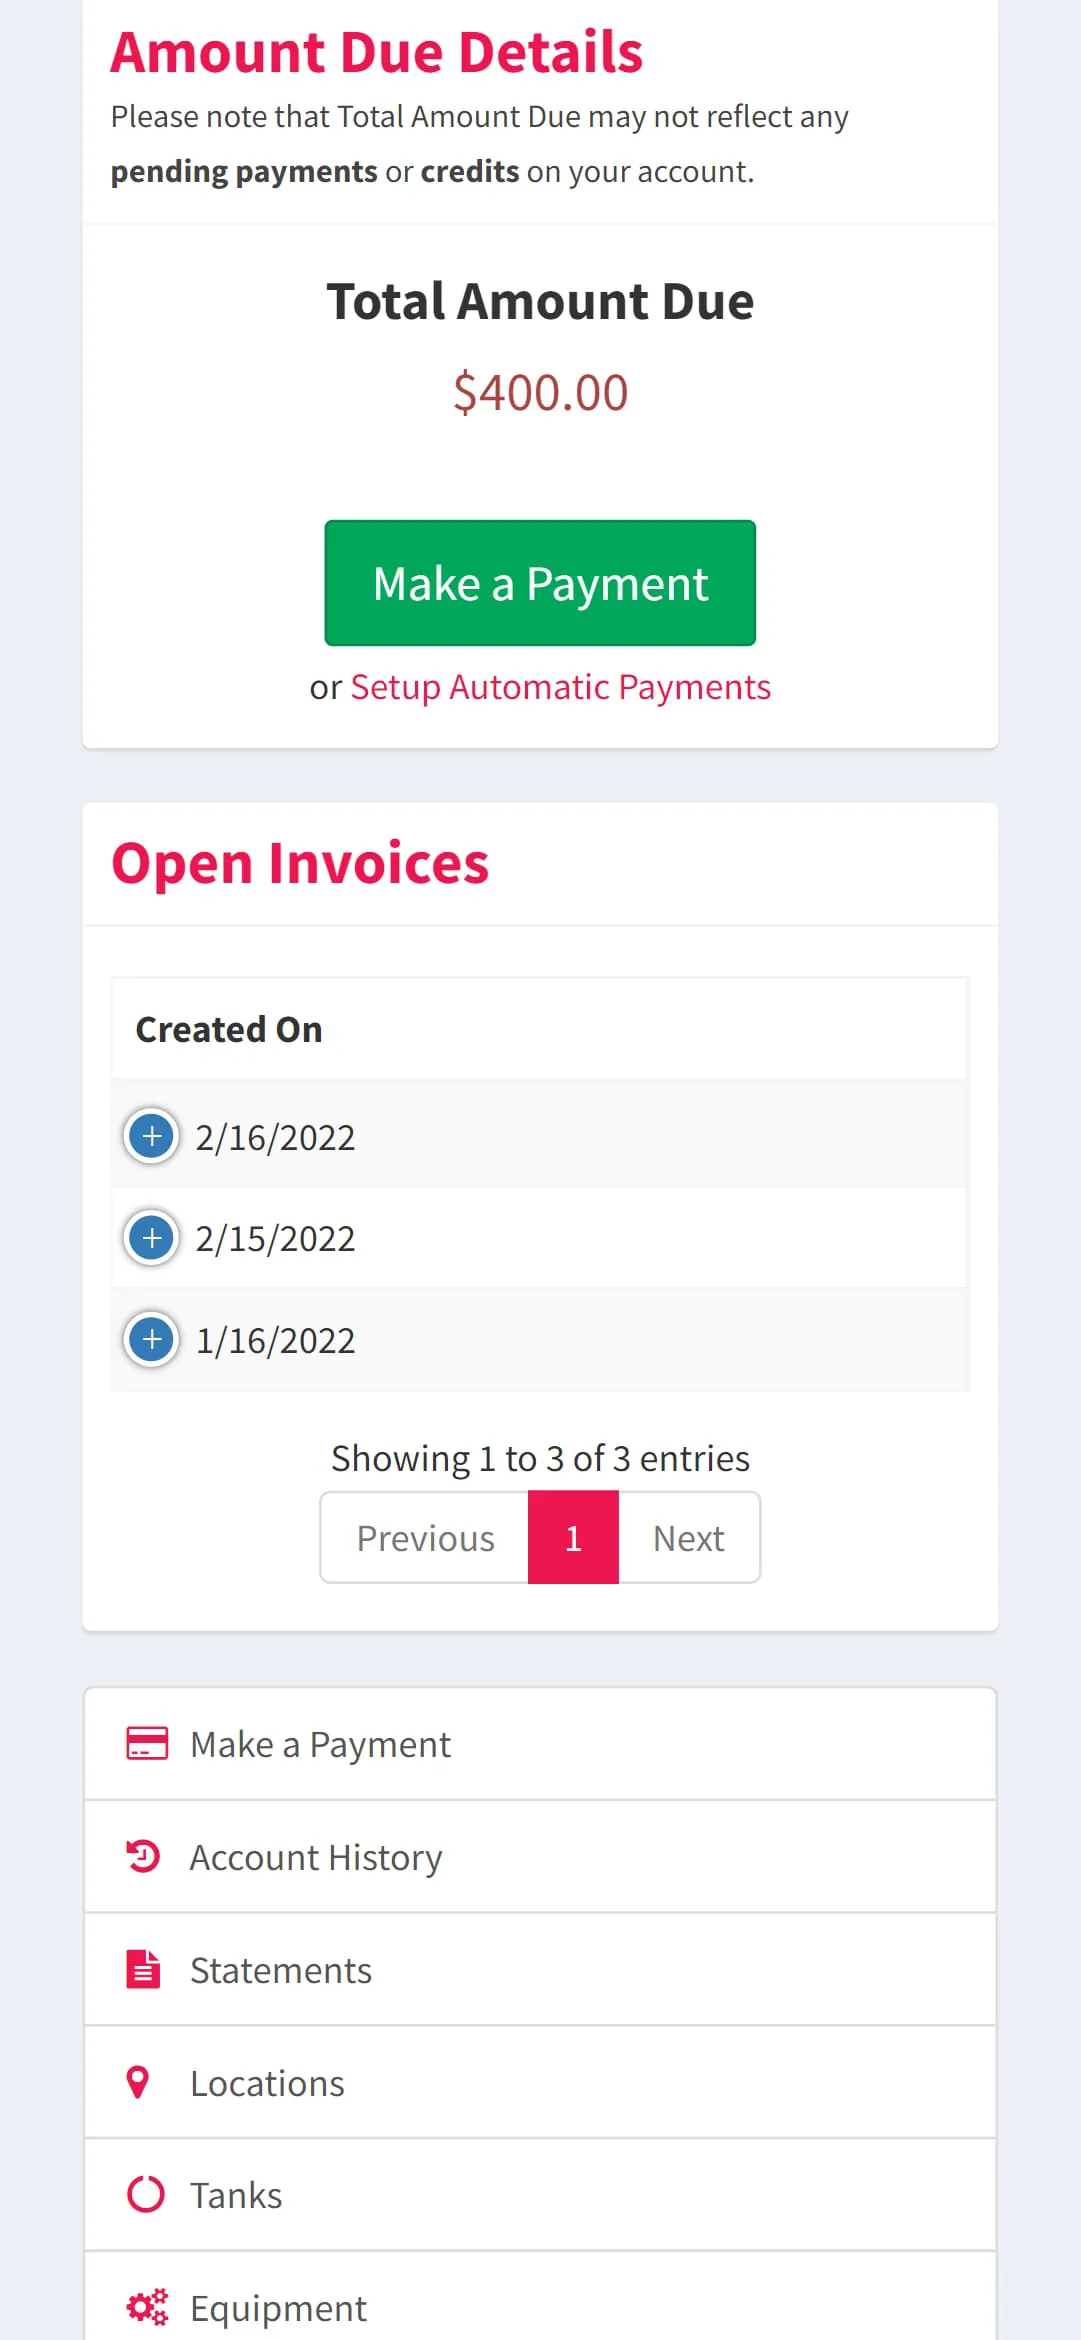
Task: Click the Statements document icon
Action: [143, 1969]
